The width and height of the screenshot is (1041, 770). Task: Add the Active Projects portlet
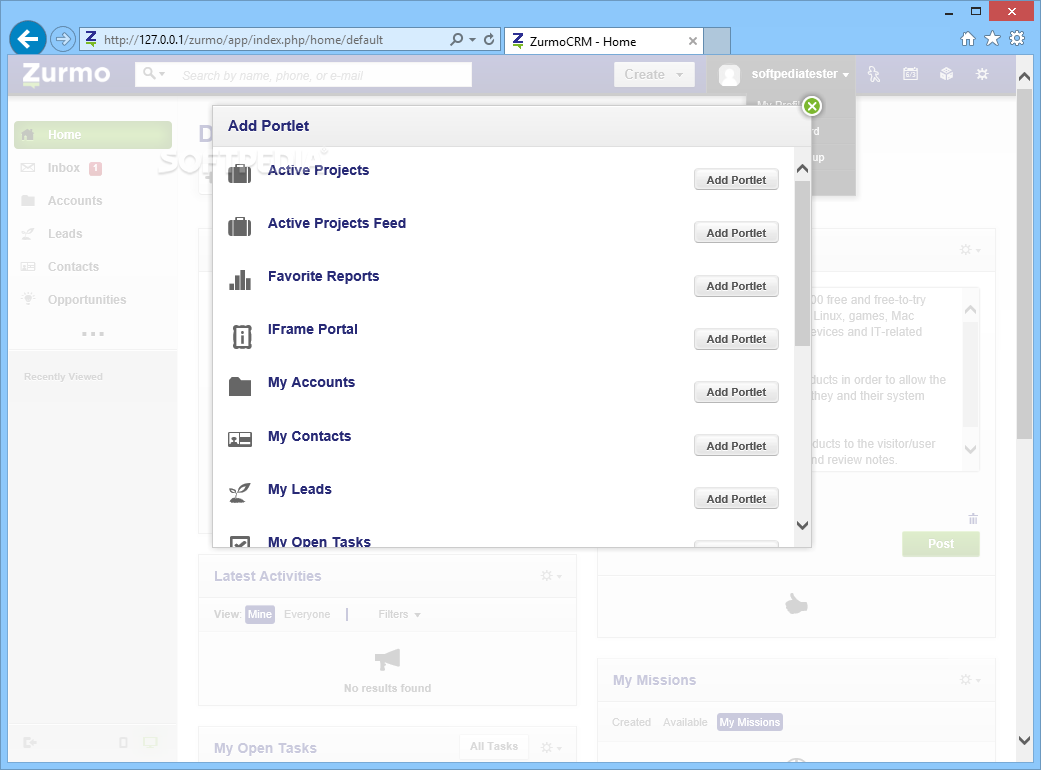click(x=736, y=180)
